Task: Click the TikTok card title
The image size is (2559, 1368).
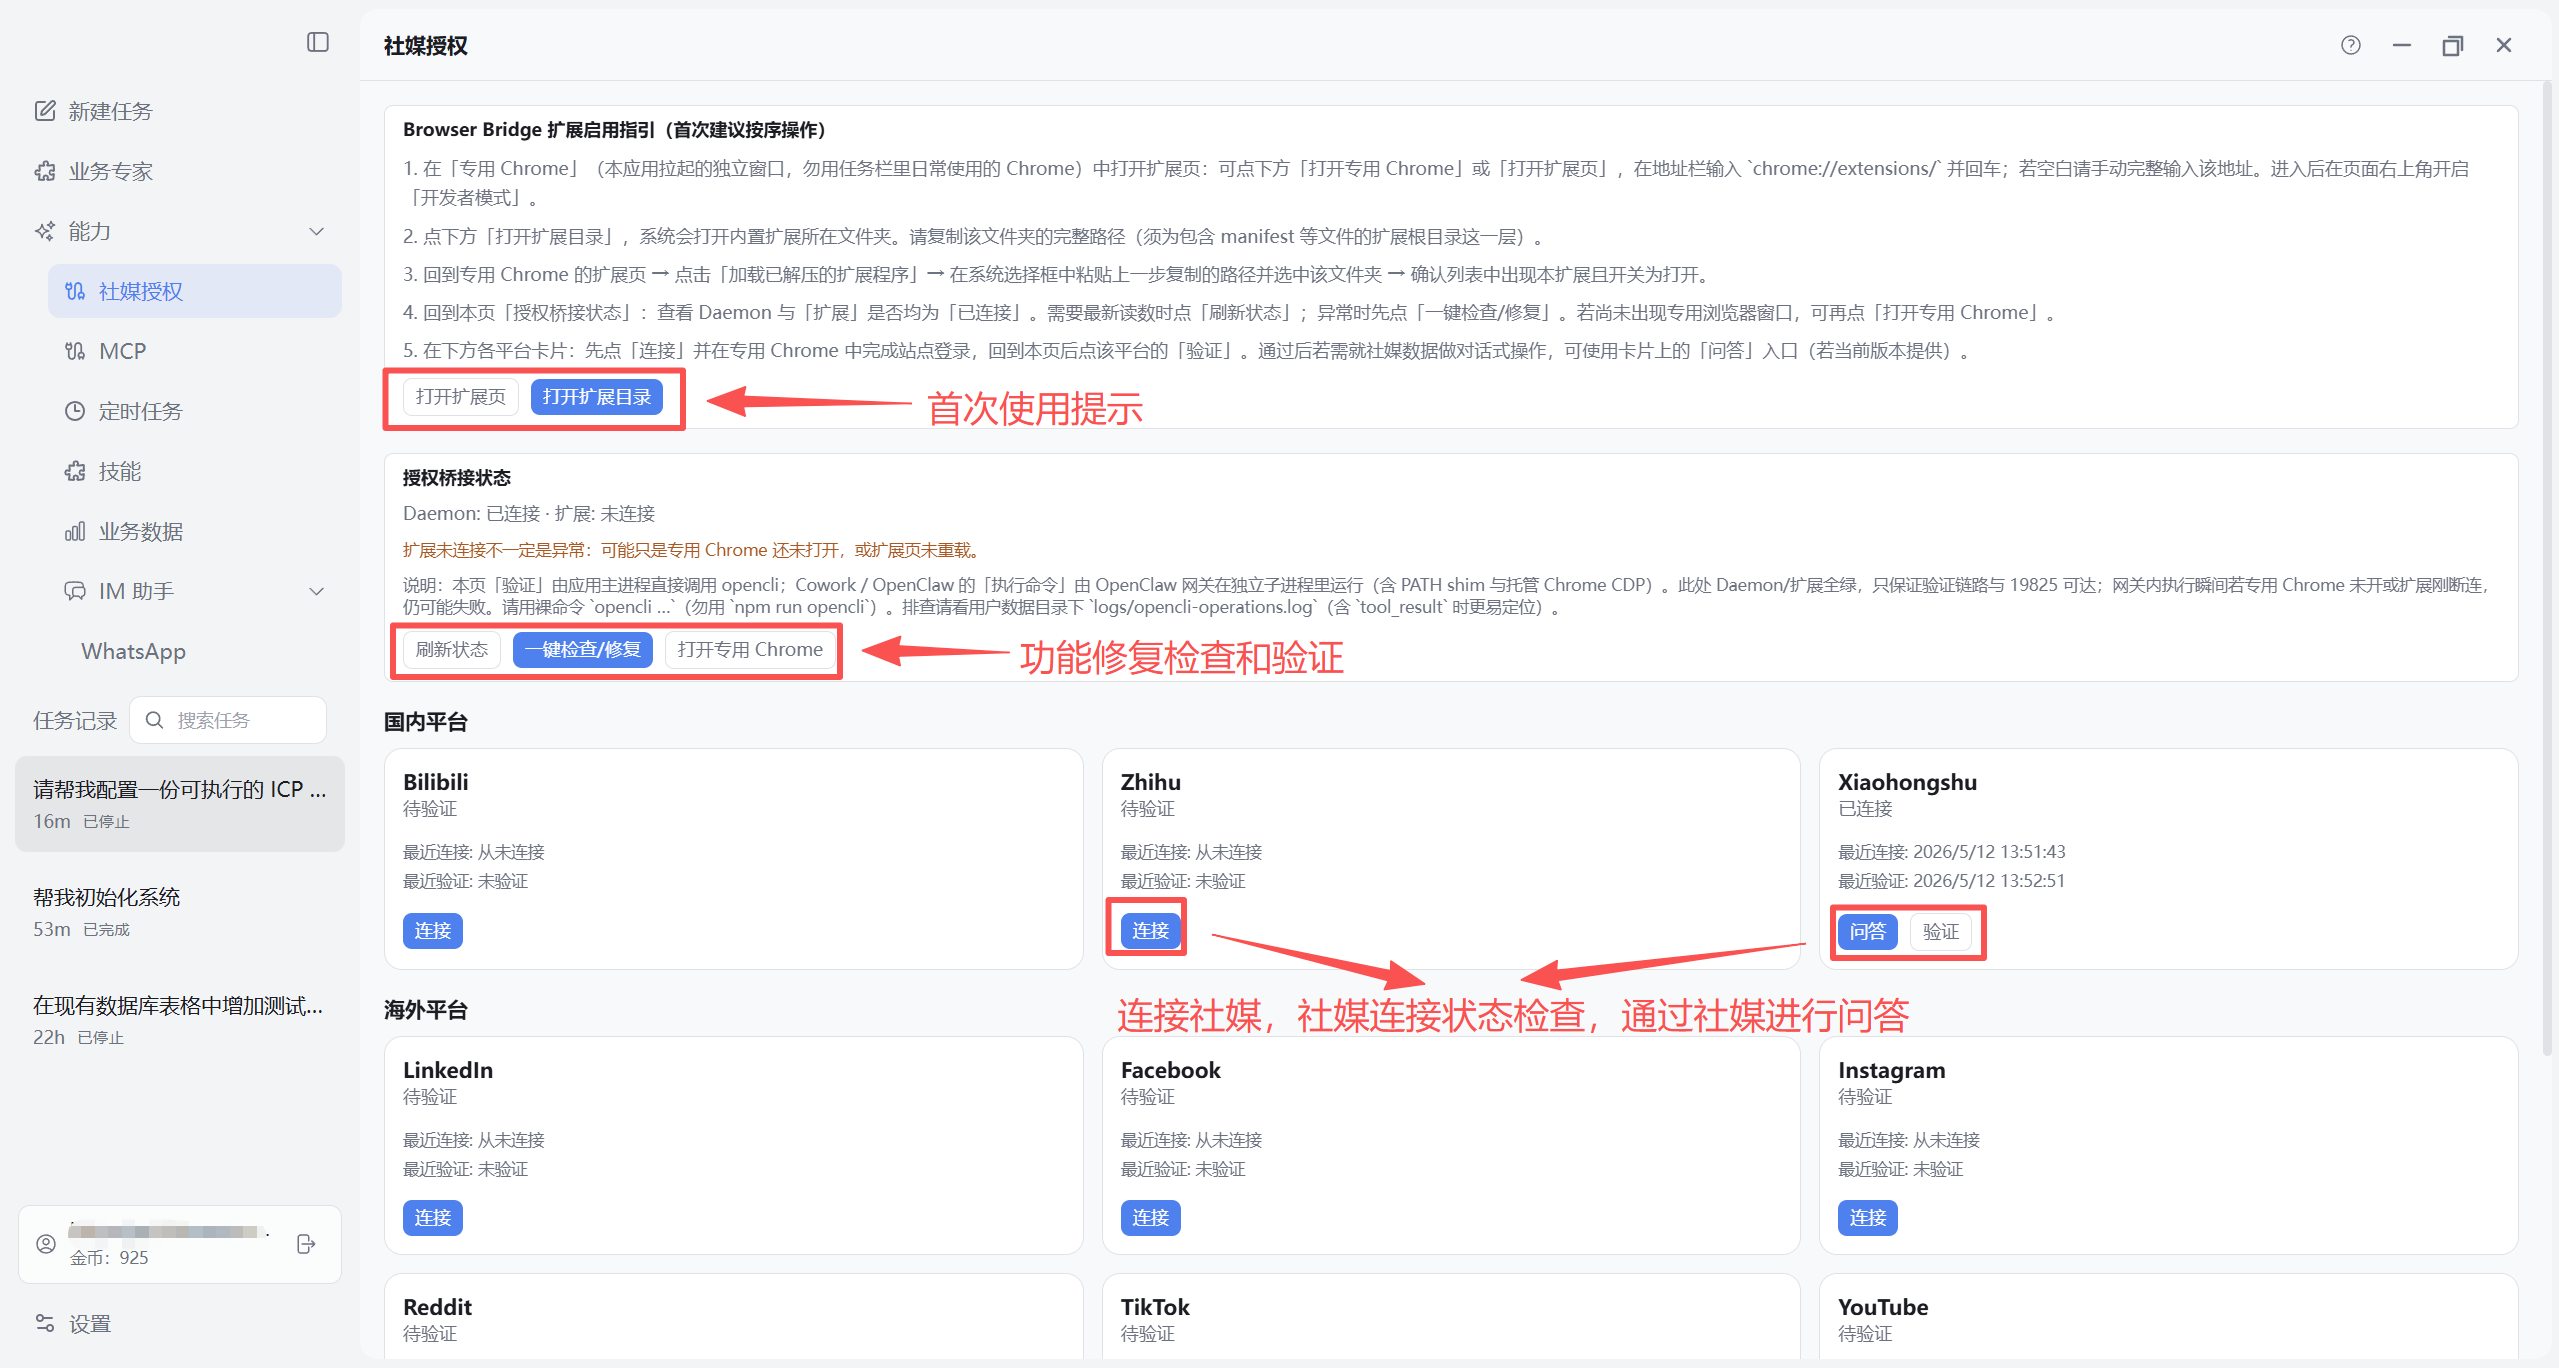Action: (x=1155, y=1307)
